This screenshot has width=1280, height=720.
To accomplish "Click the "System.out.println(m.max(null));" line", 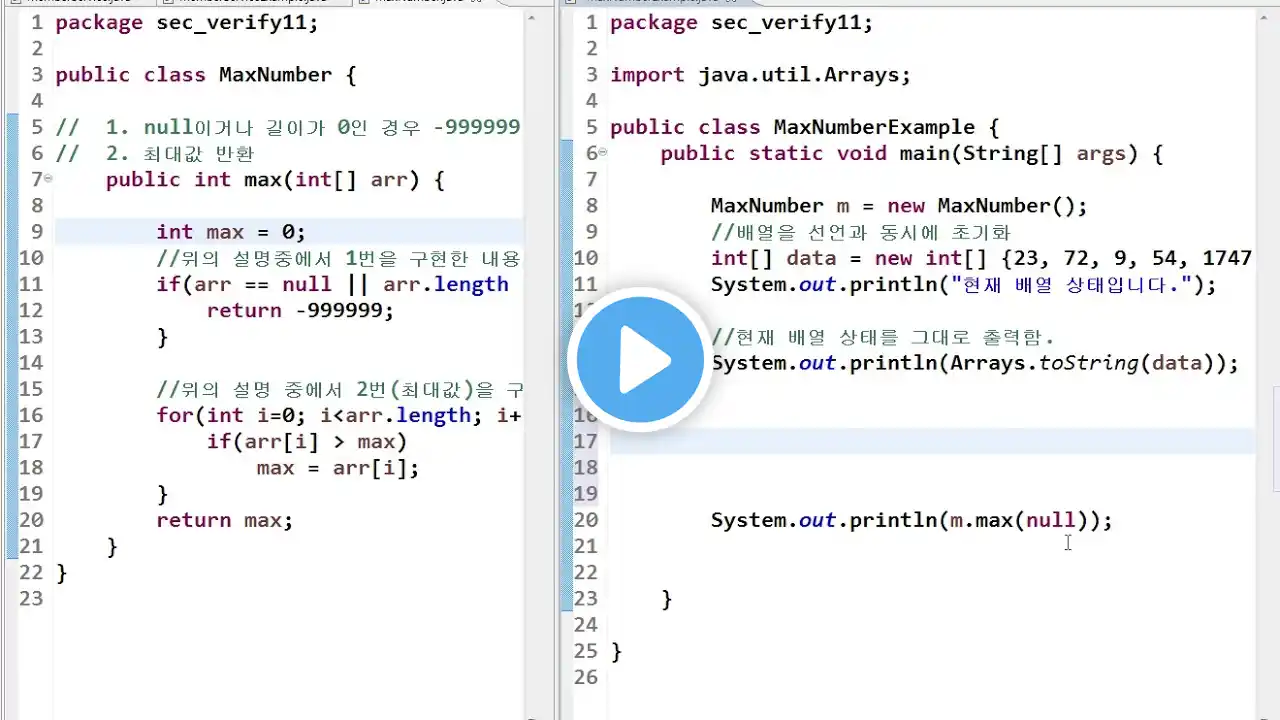I will [x=912, y=520].
